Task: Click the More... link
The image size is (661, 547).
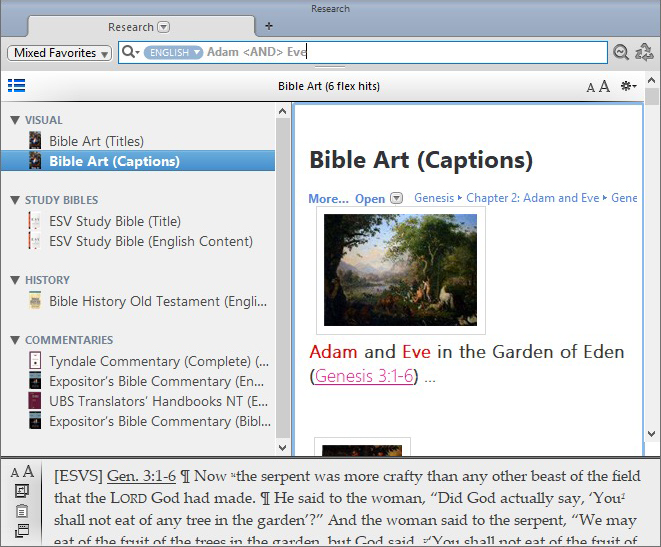Action: (328, 198)
